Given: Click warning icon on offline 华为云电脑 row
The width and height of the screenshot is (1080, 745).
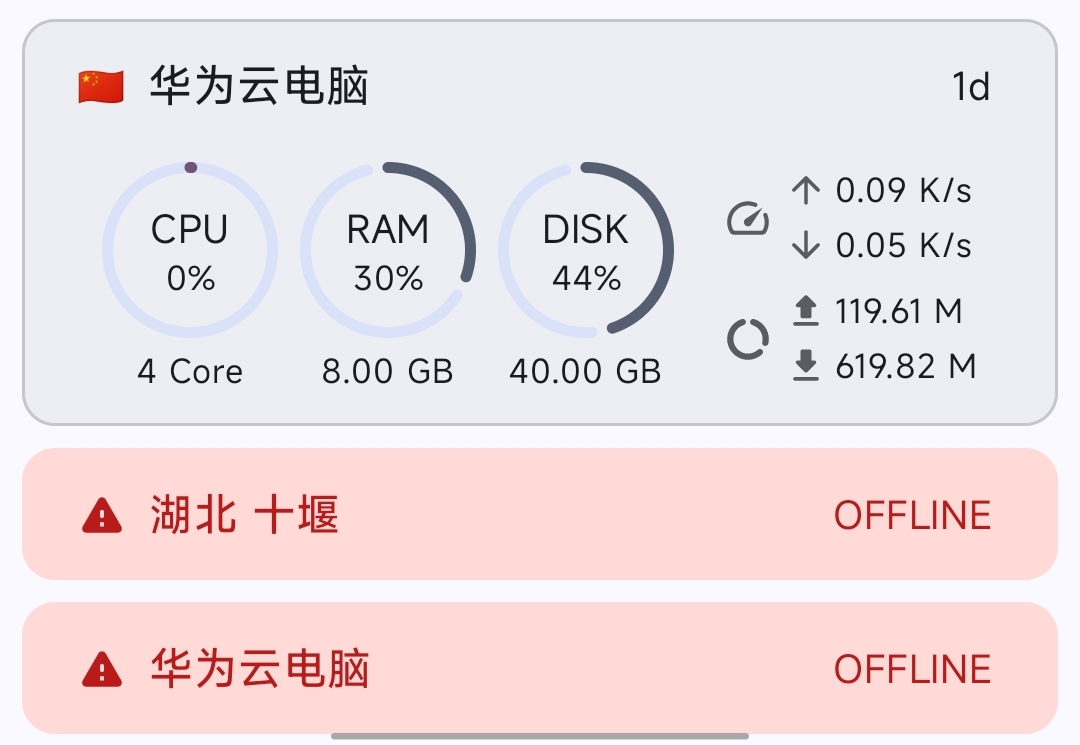Looking at the screenshot, I should click(x=101, y=669).
